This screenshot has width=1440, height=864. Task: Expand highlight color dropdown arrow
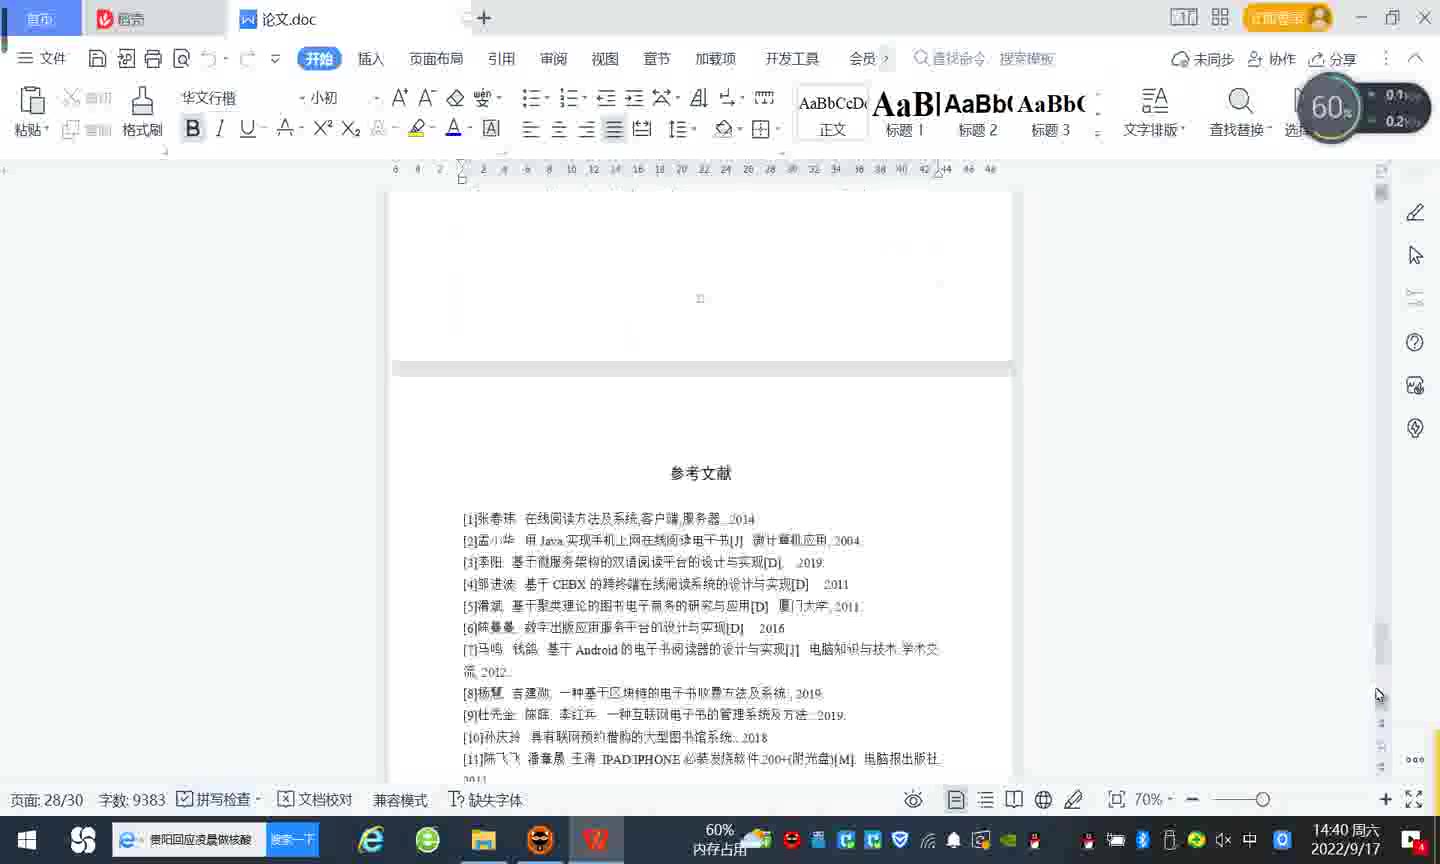point(432,128)
